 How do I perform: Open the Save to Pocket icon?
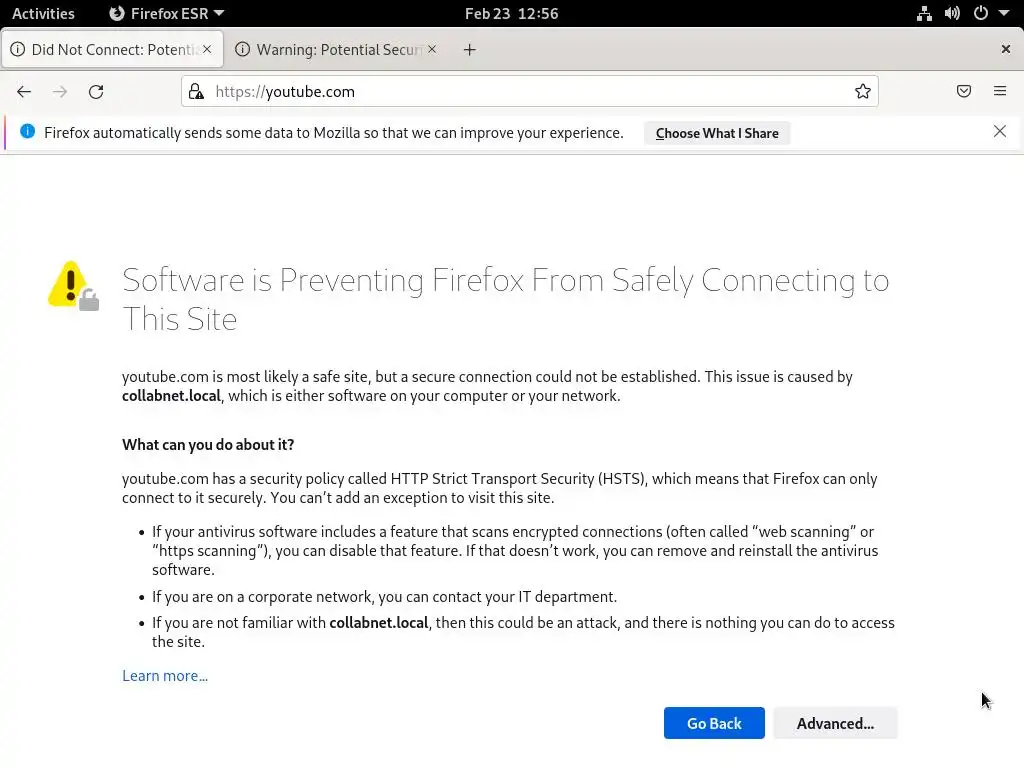pyautogui.click(x=964, y=91)
